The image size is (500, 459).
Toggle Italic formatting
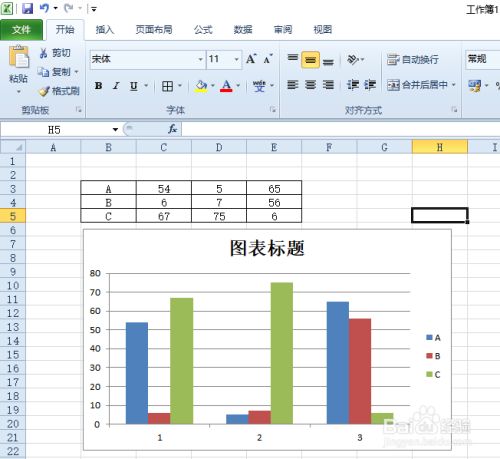(x=116, y=86)
